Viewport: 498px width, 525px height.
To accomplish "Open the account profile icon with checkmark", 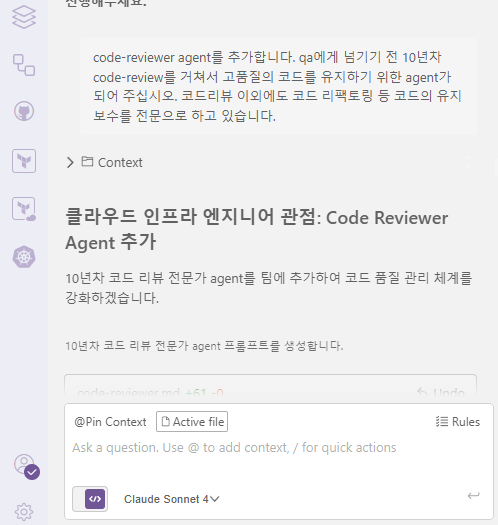I will click(x=26, y=466).
